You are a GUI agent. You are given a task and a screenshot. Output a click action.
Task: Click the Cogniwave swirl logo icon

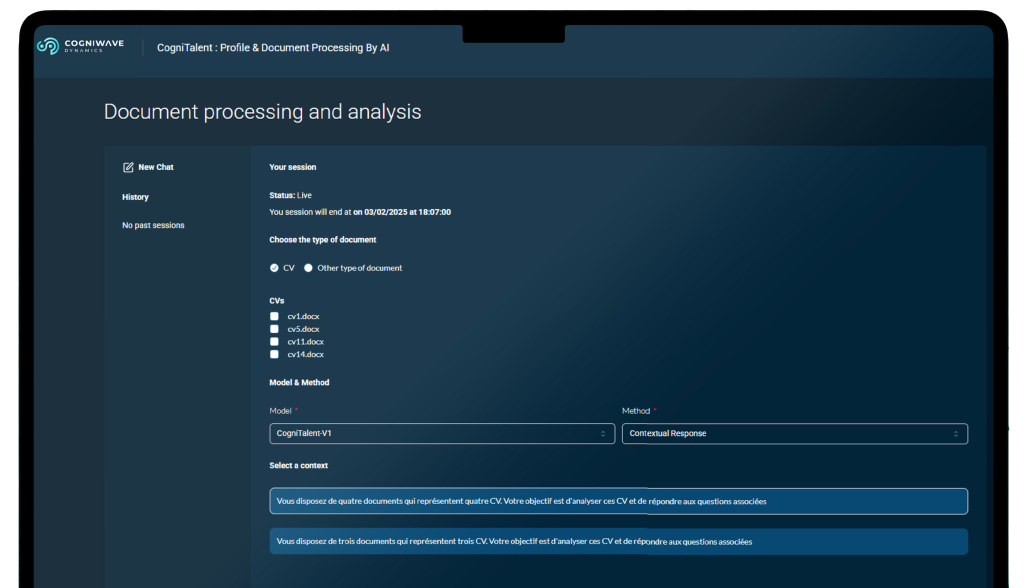(x=47, y=46)
